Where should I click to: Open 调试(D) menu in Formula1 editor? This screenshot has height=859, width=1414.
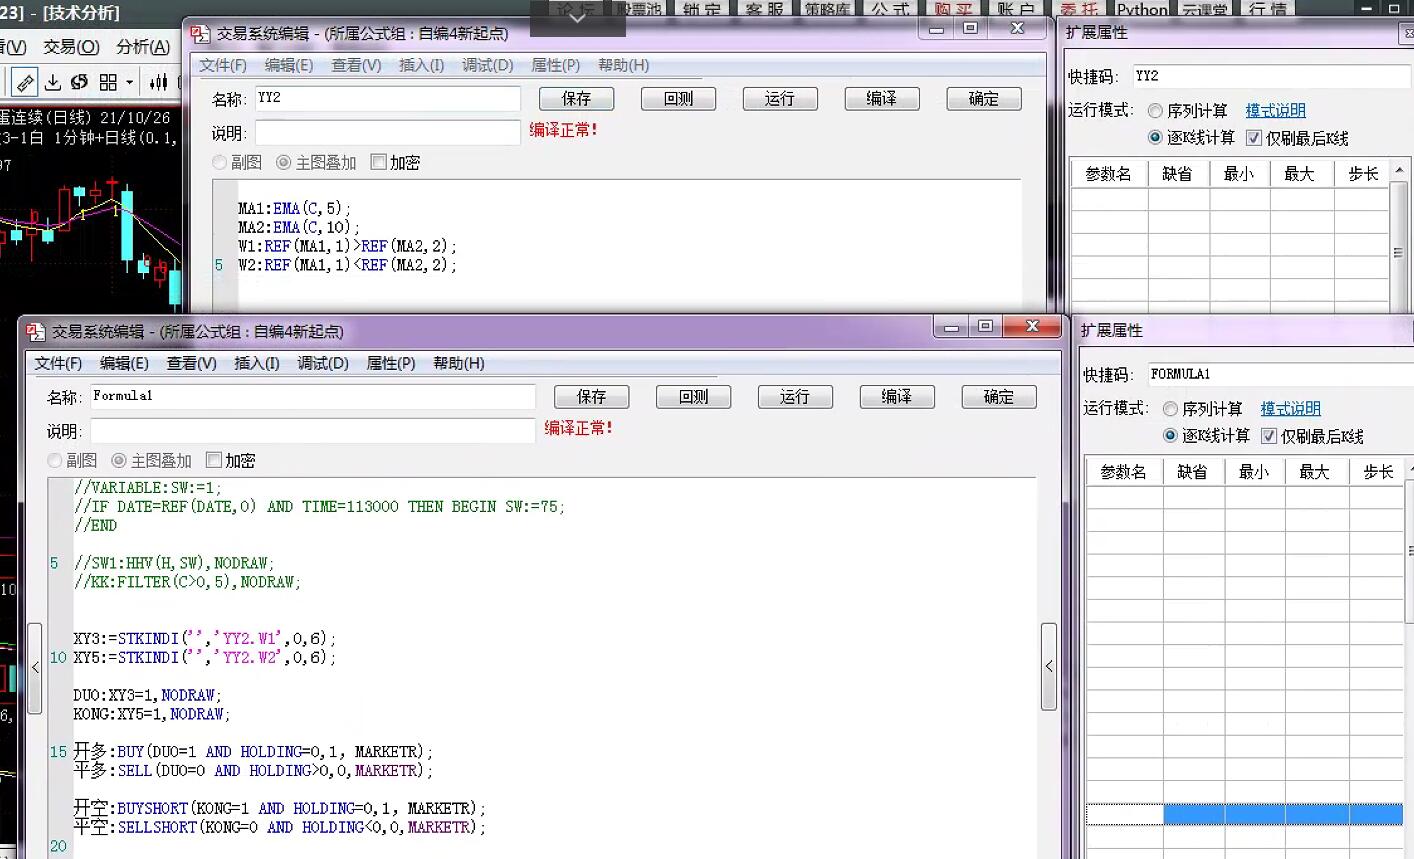point(322,363)
